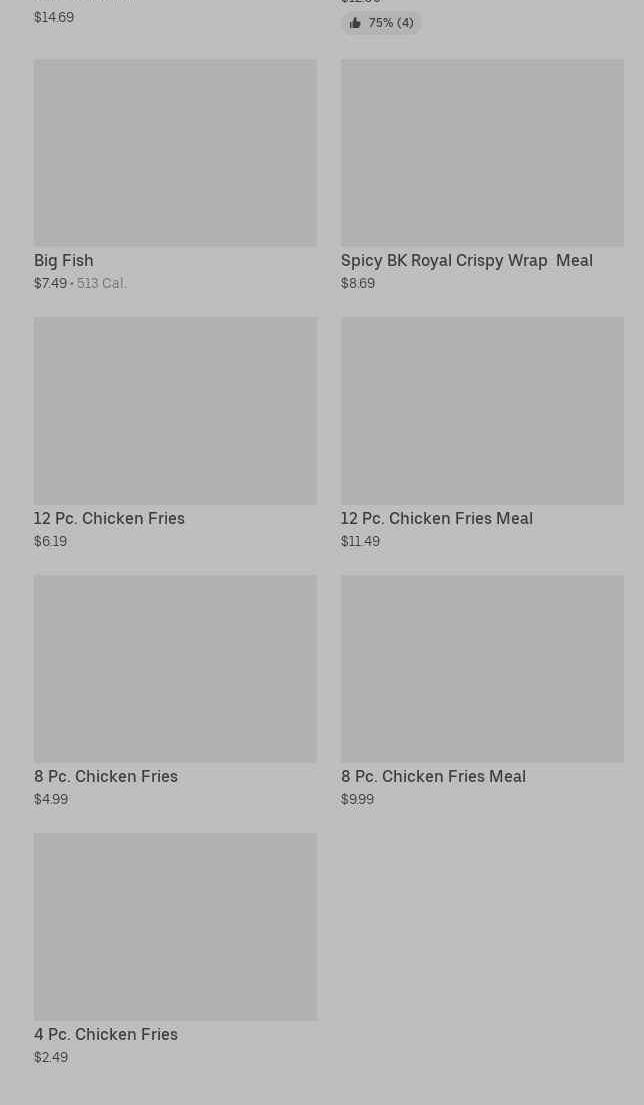644x1105 pixels.
Task: Click the $11.49 price label
Action: (360, 541)
